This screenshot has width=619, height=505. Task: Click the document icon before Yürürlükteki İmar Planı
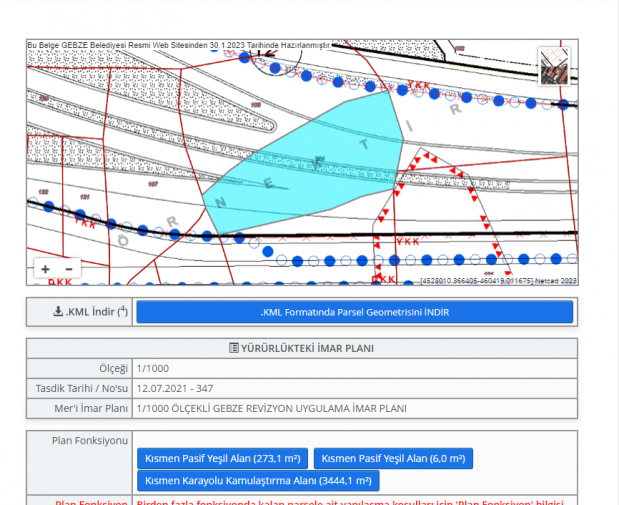[x=233, y=349]
